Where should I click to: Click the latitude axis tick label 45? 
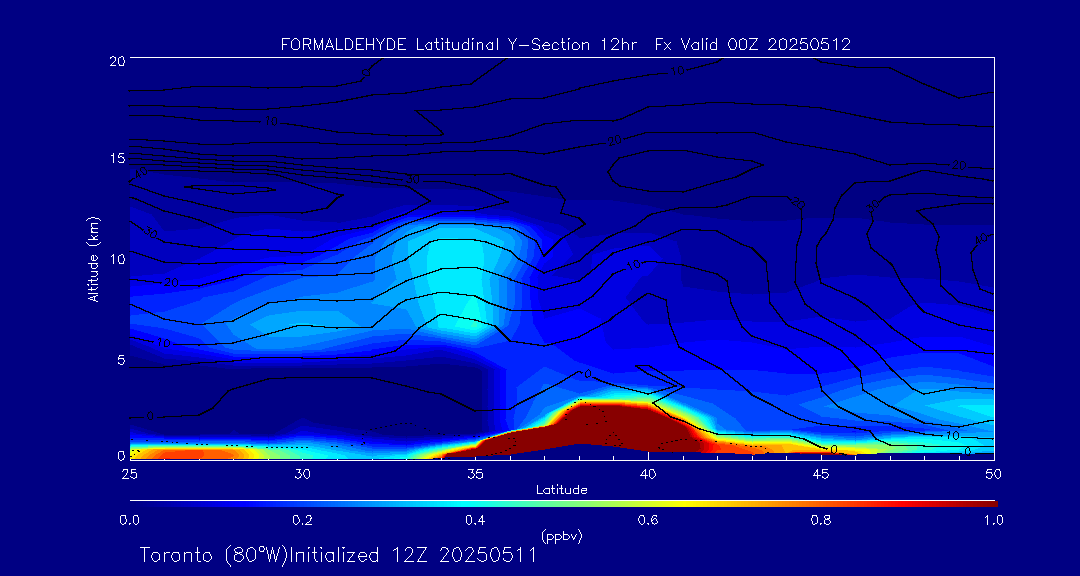pos(821,474)
